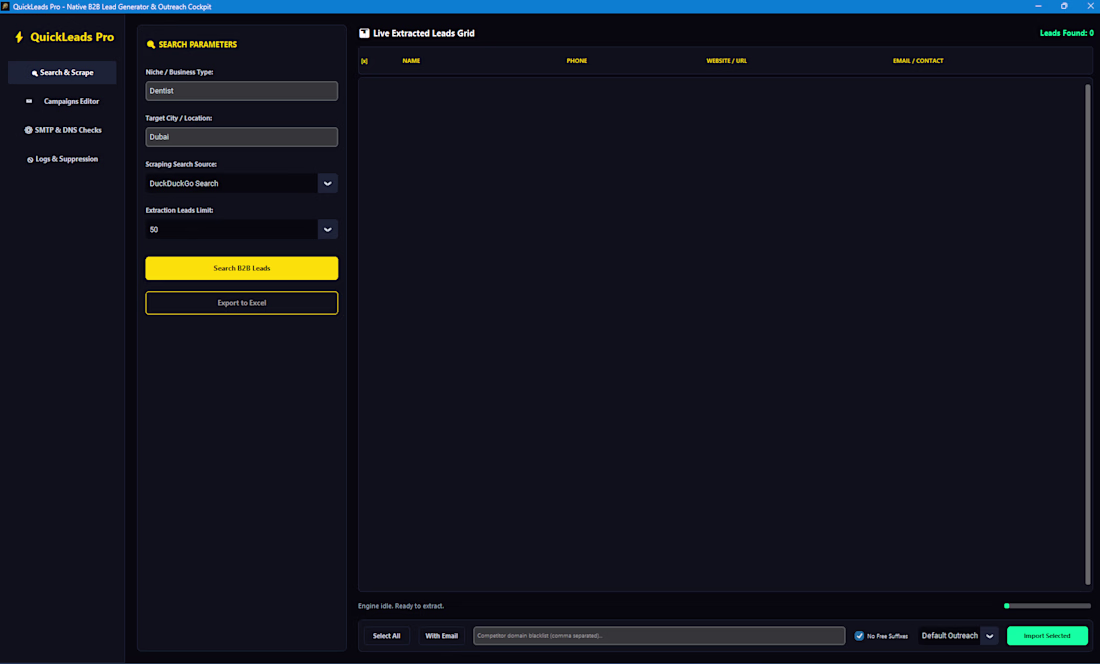1100x664 pixels.
Task: Click the app icon in the title bar
Action: click(5, 6)
